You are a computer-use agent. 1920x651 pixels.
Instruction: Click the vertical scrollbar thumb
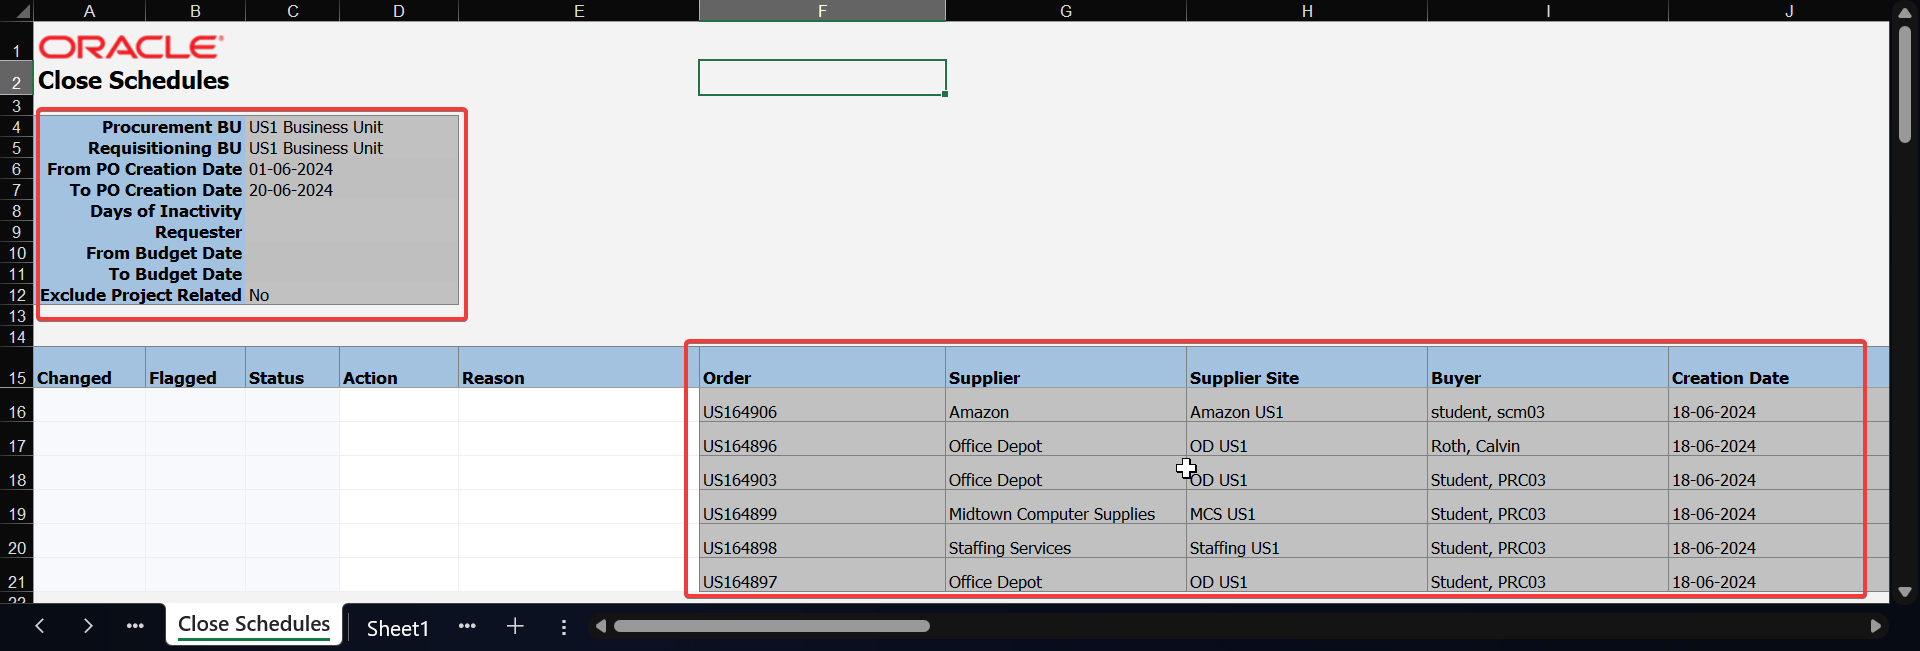1904,84
